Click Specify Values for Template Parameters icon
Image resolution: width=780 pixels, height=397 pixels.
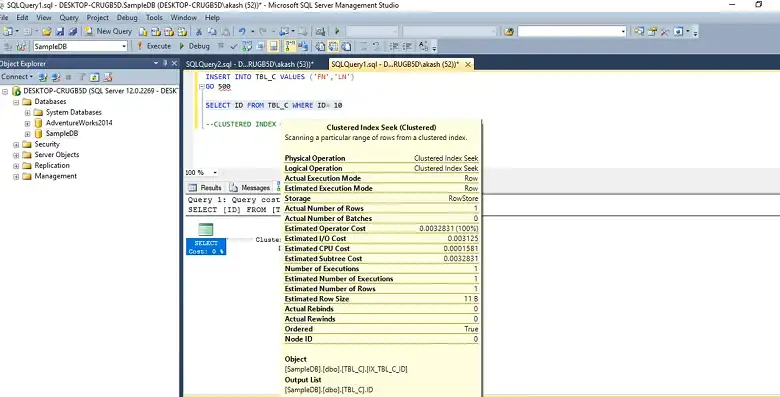pos(423,46)
